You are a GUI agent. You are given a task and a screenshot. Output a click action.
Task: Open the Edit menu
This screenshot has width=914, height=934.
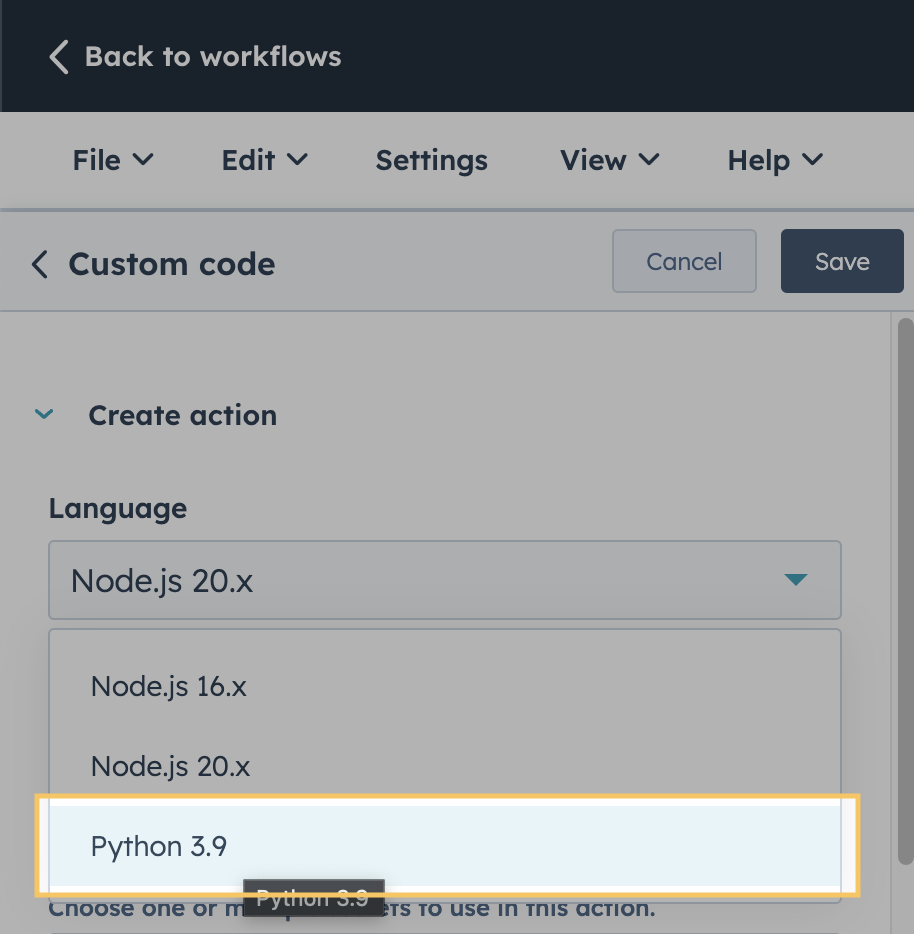[265, 160]
